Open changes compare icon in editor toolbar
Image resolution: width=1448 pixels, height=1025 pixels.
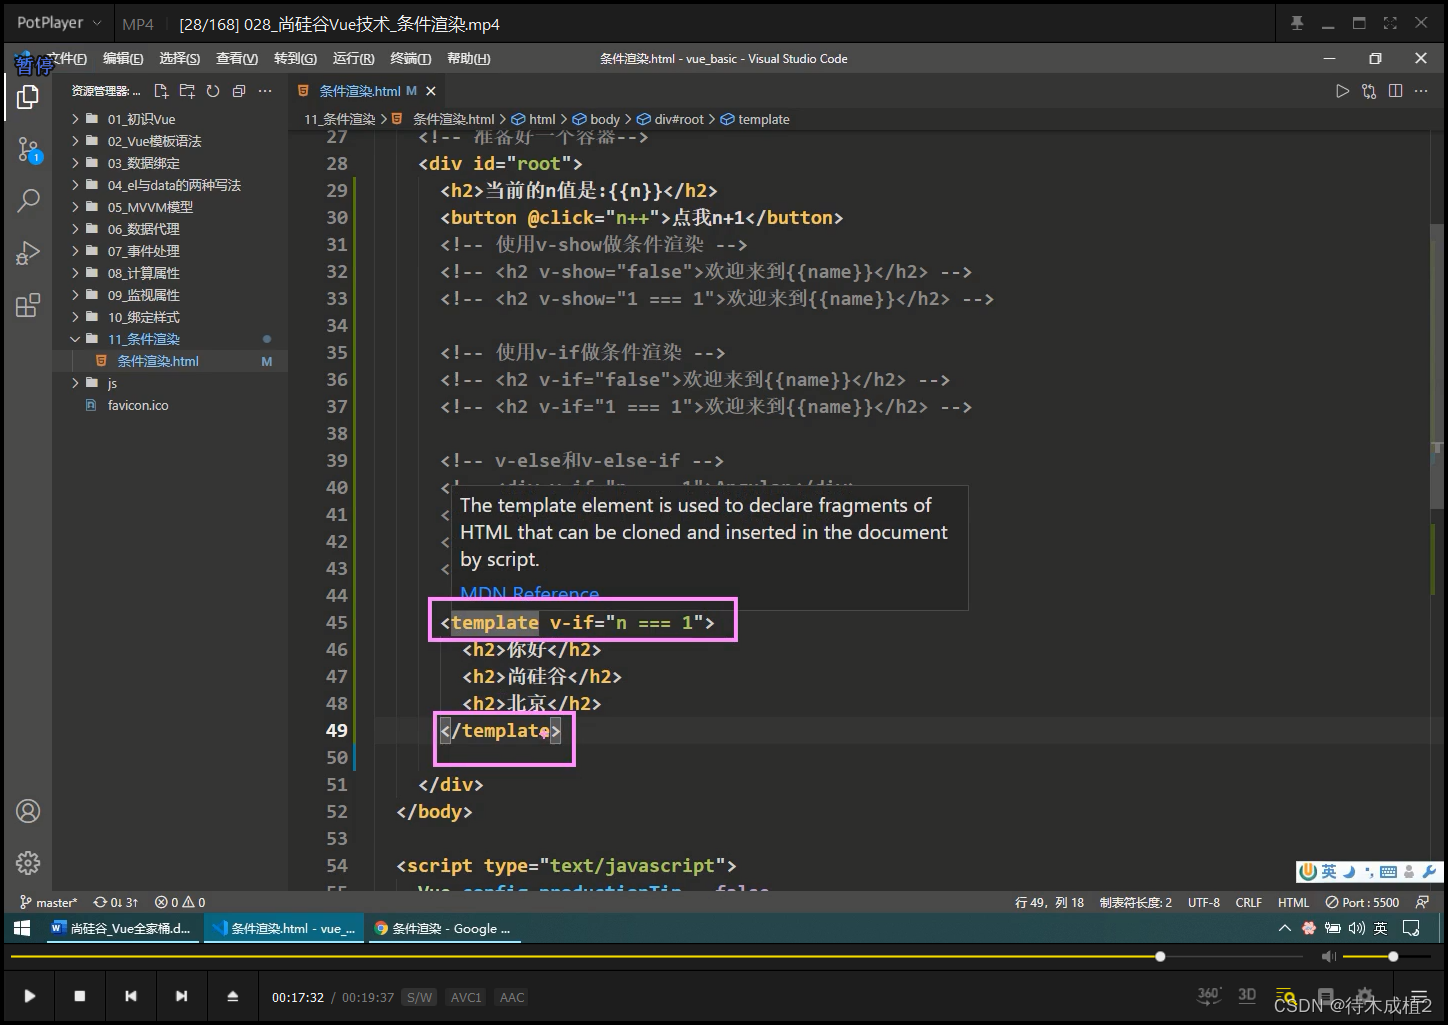(x=1369, y=91)
